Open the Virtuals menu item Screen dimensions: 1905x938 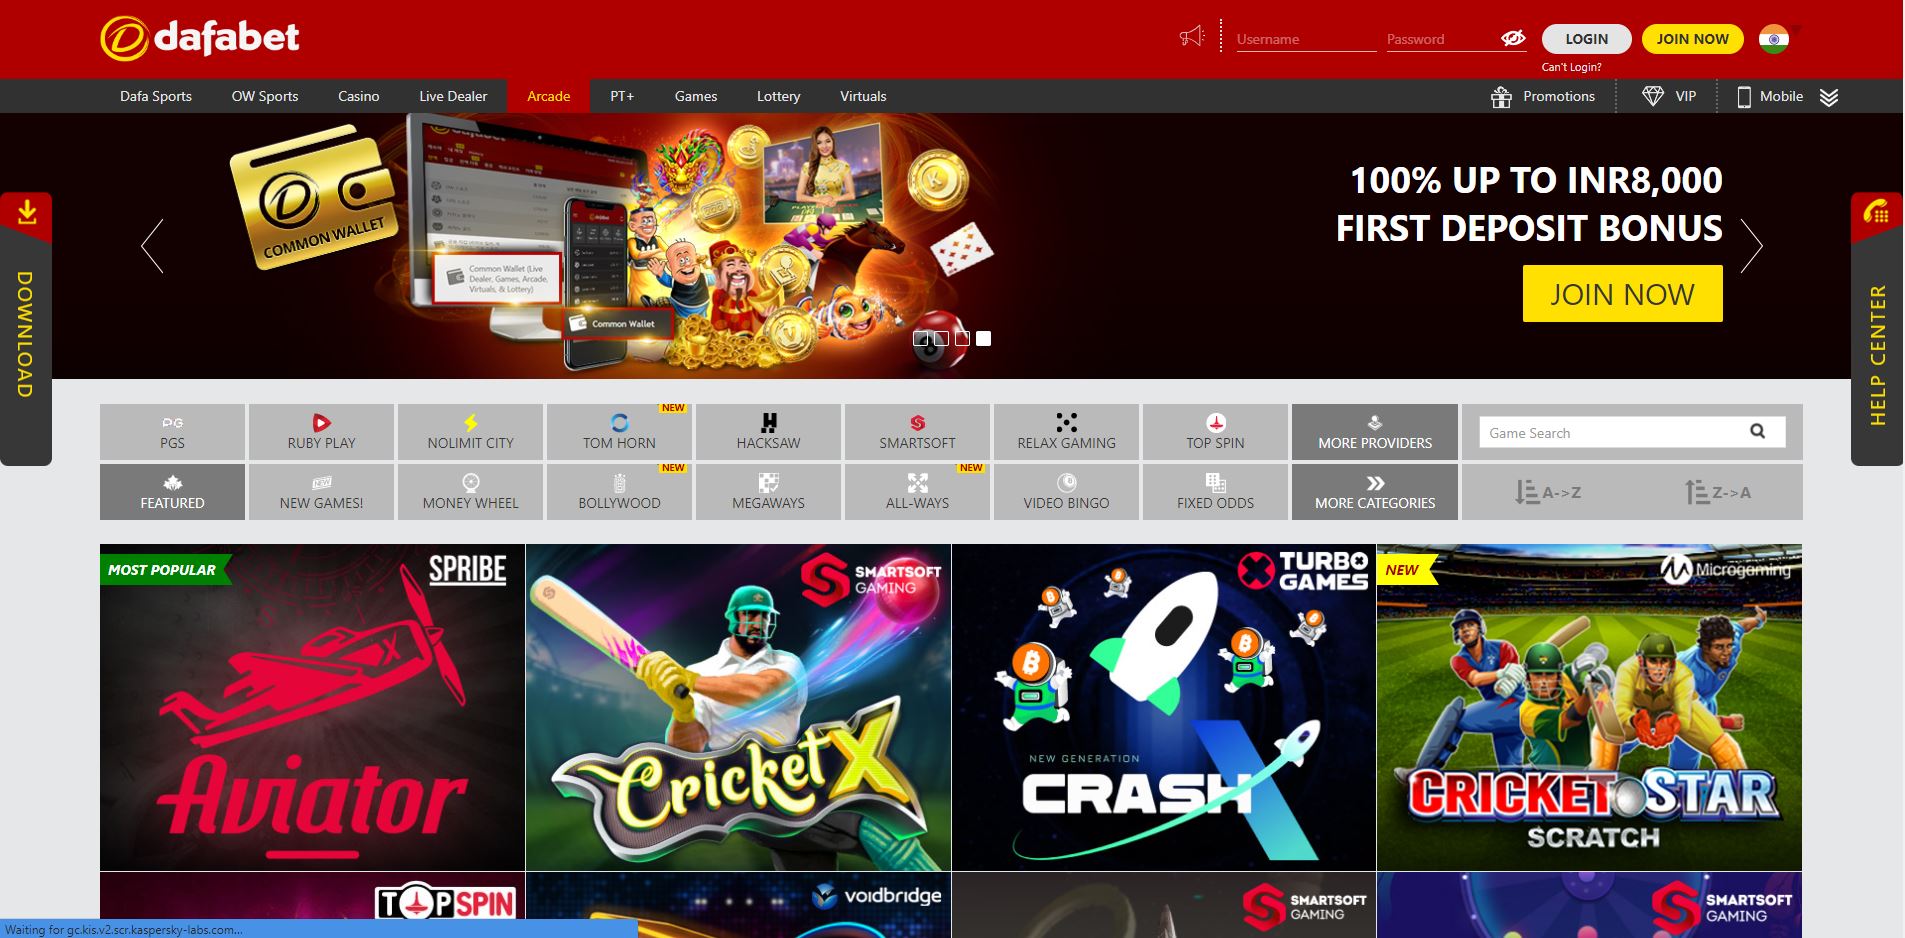coord(863,96)
